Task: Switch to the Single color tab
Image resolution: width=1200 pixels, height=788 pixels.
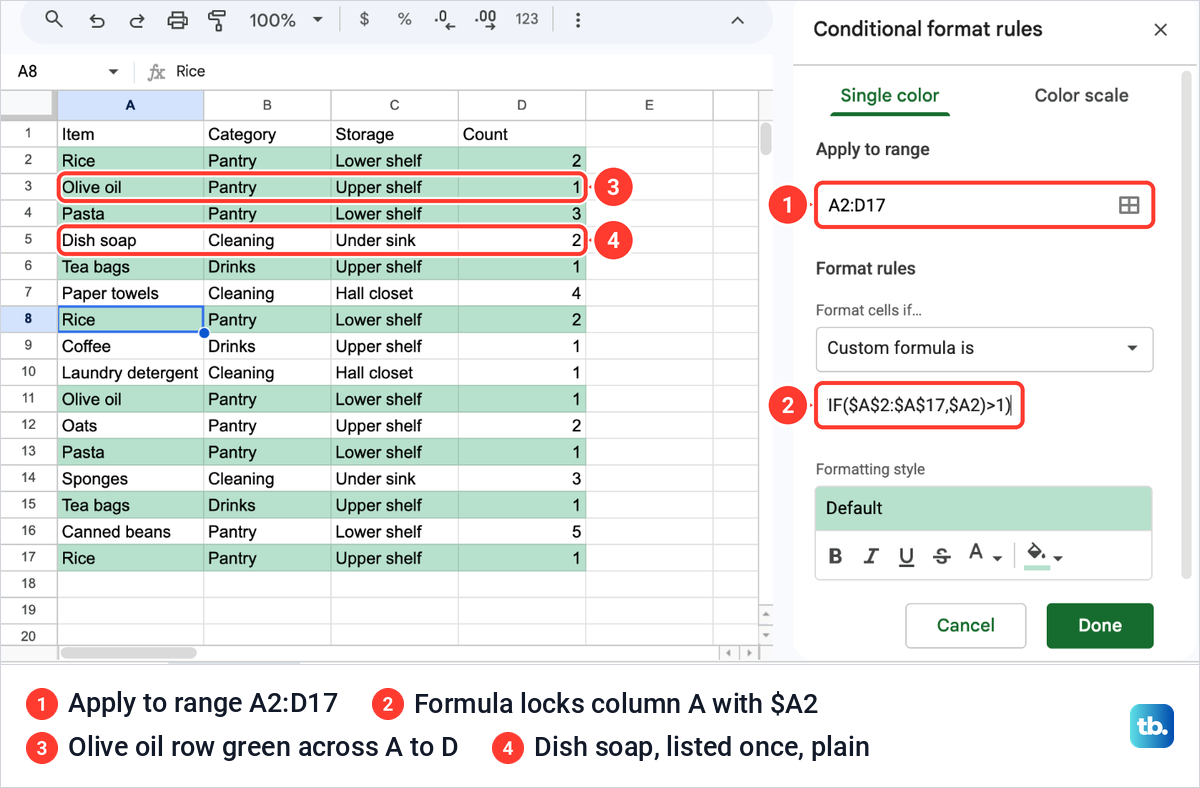Action: pos(889,96)
